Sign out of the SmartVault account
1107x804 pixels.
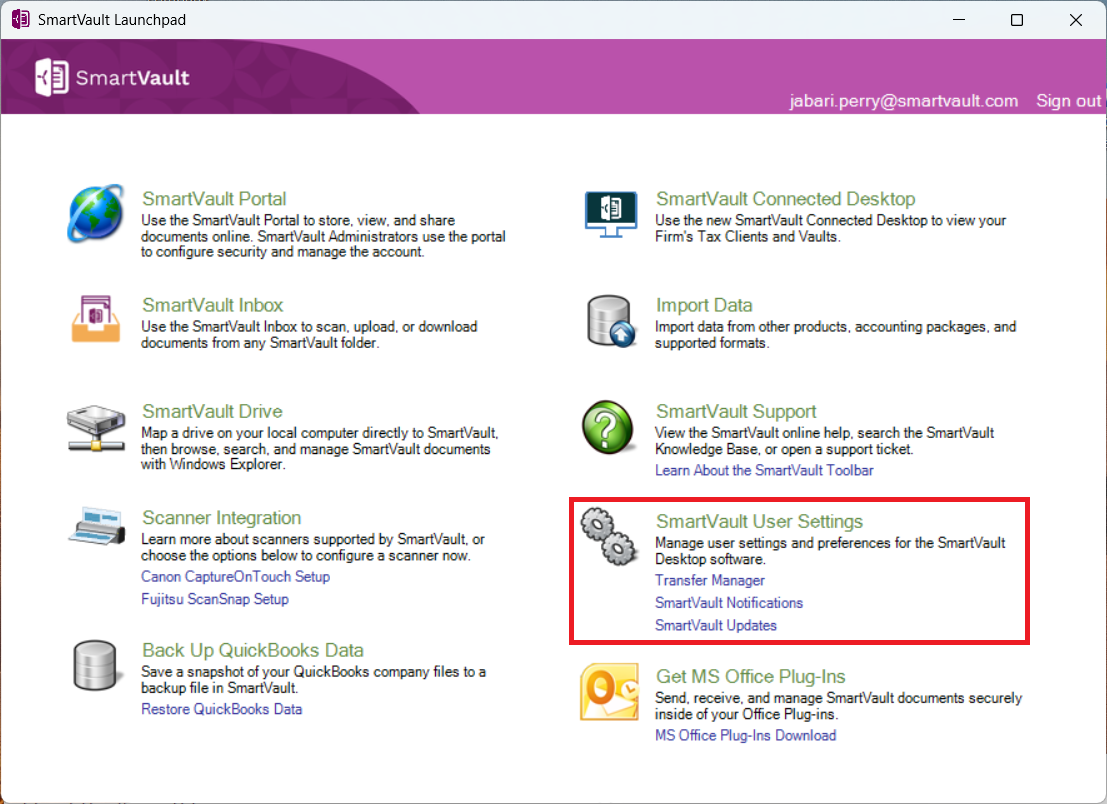click(1068, 101)
